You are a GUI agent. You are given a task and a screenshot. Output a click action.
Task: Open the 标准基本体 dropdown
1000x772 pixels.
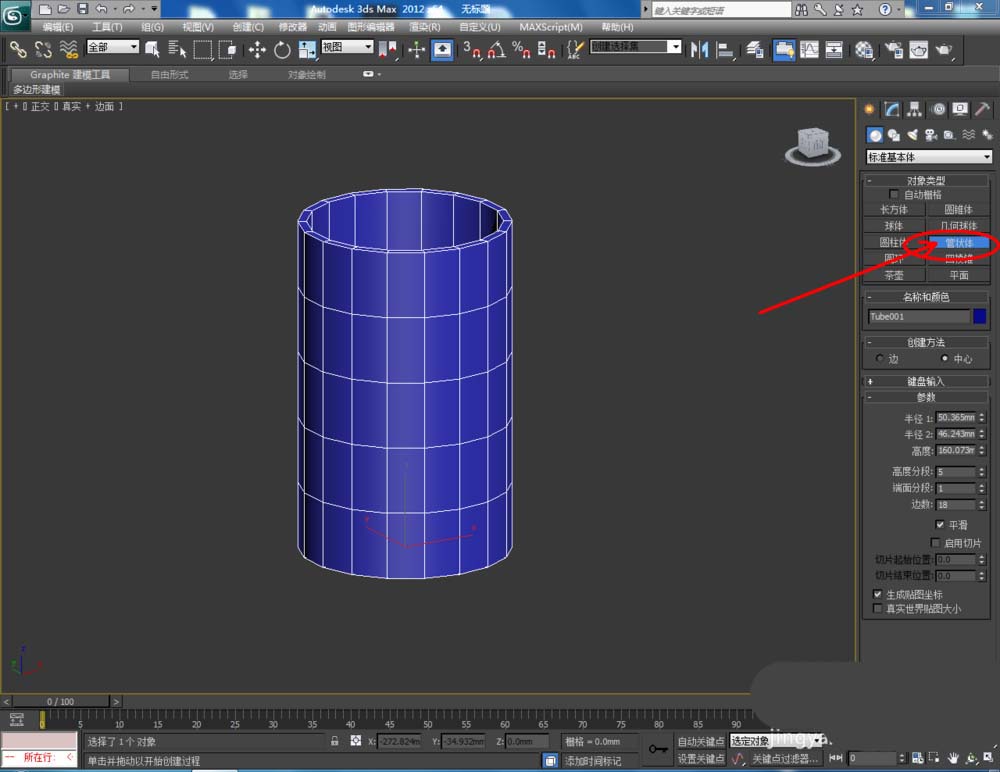(928, 157)
